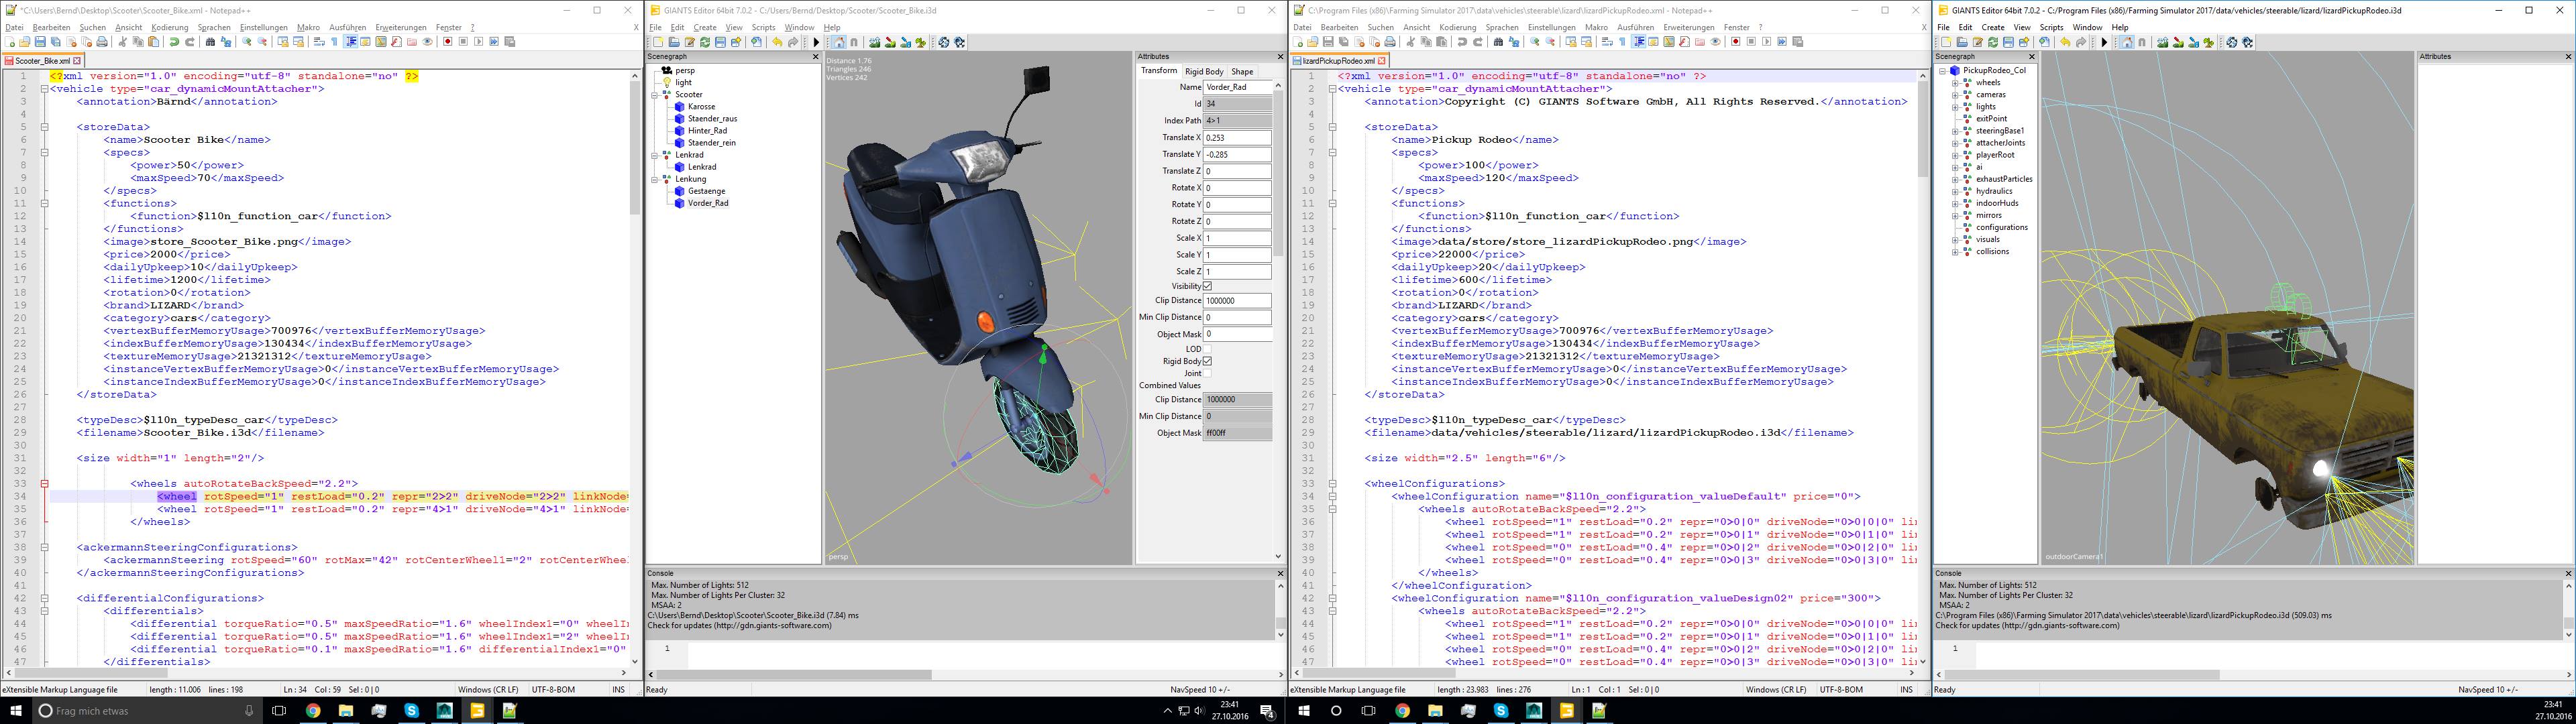Enable the LOD checkbox in Attributes
Screen dimensions: 2576x724
pos(1207,349)
